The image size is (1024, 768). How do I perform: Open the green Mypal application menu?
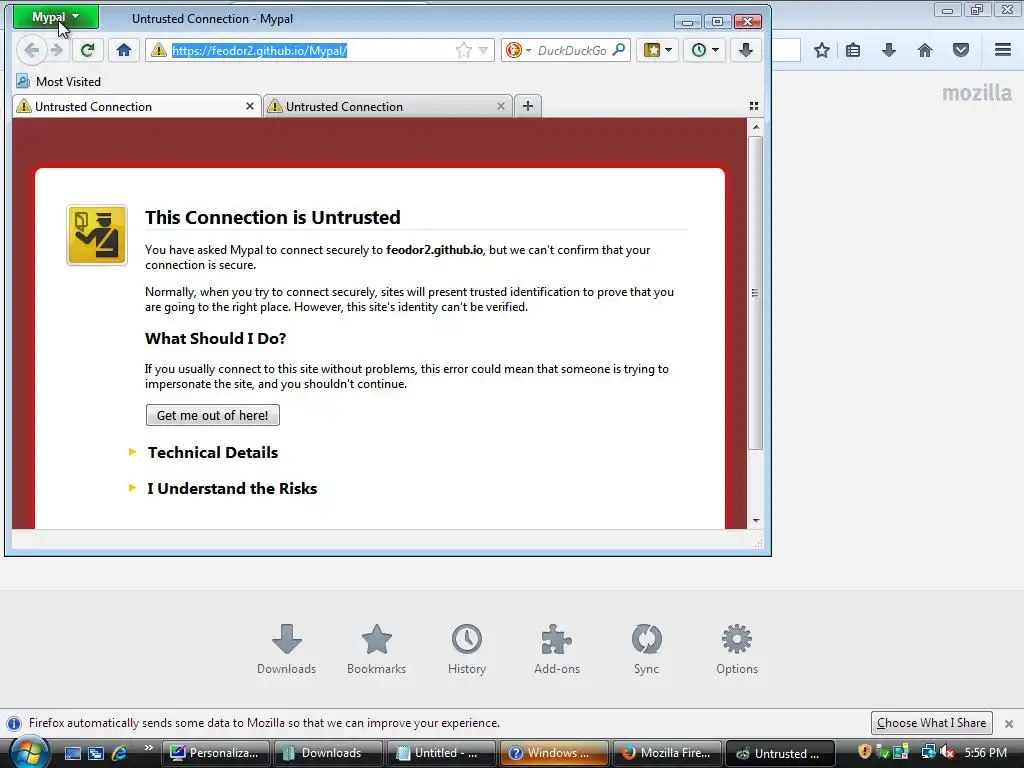tap(56, 17)
